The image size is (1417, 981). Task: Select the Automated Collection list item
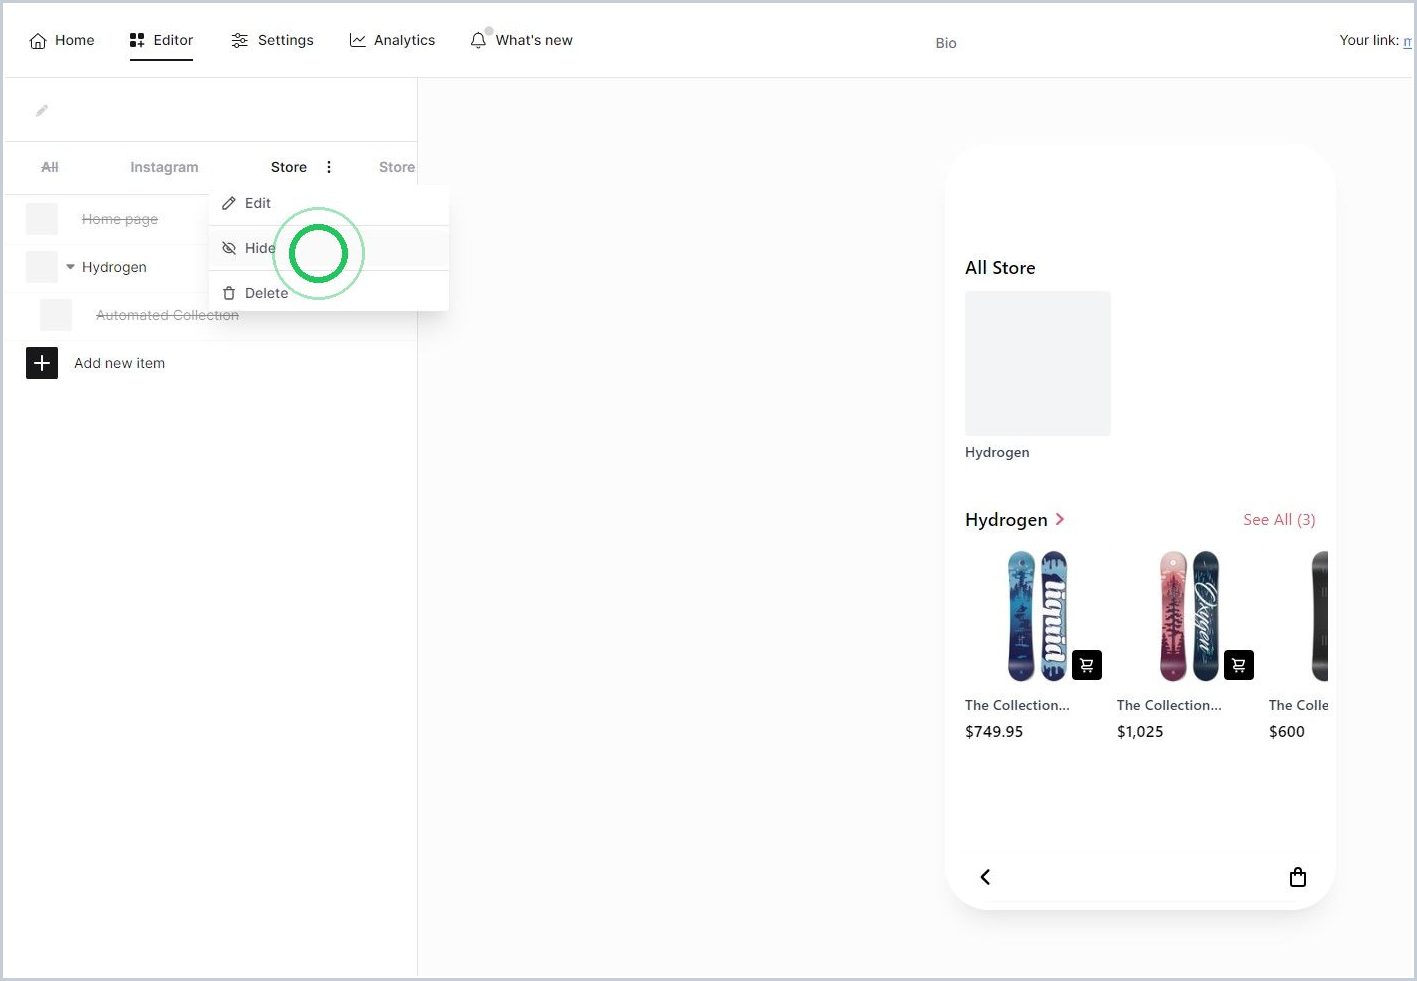(x=167, y=315)
